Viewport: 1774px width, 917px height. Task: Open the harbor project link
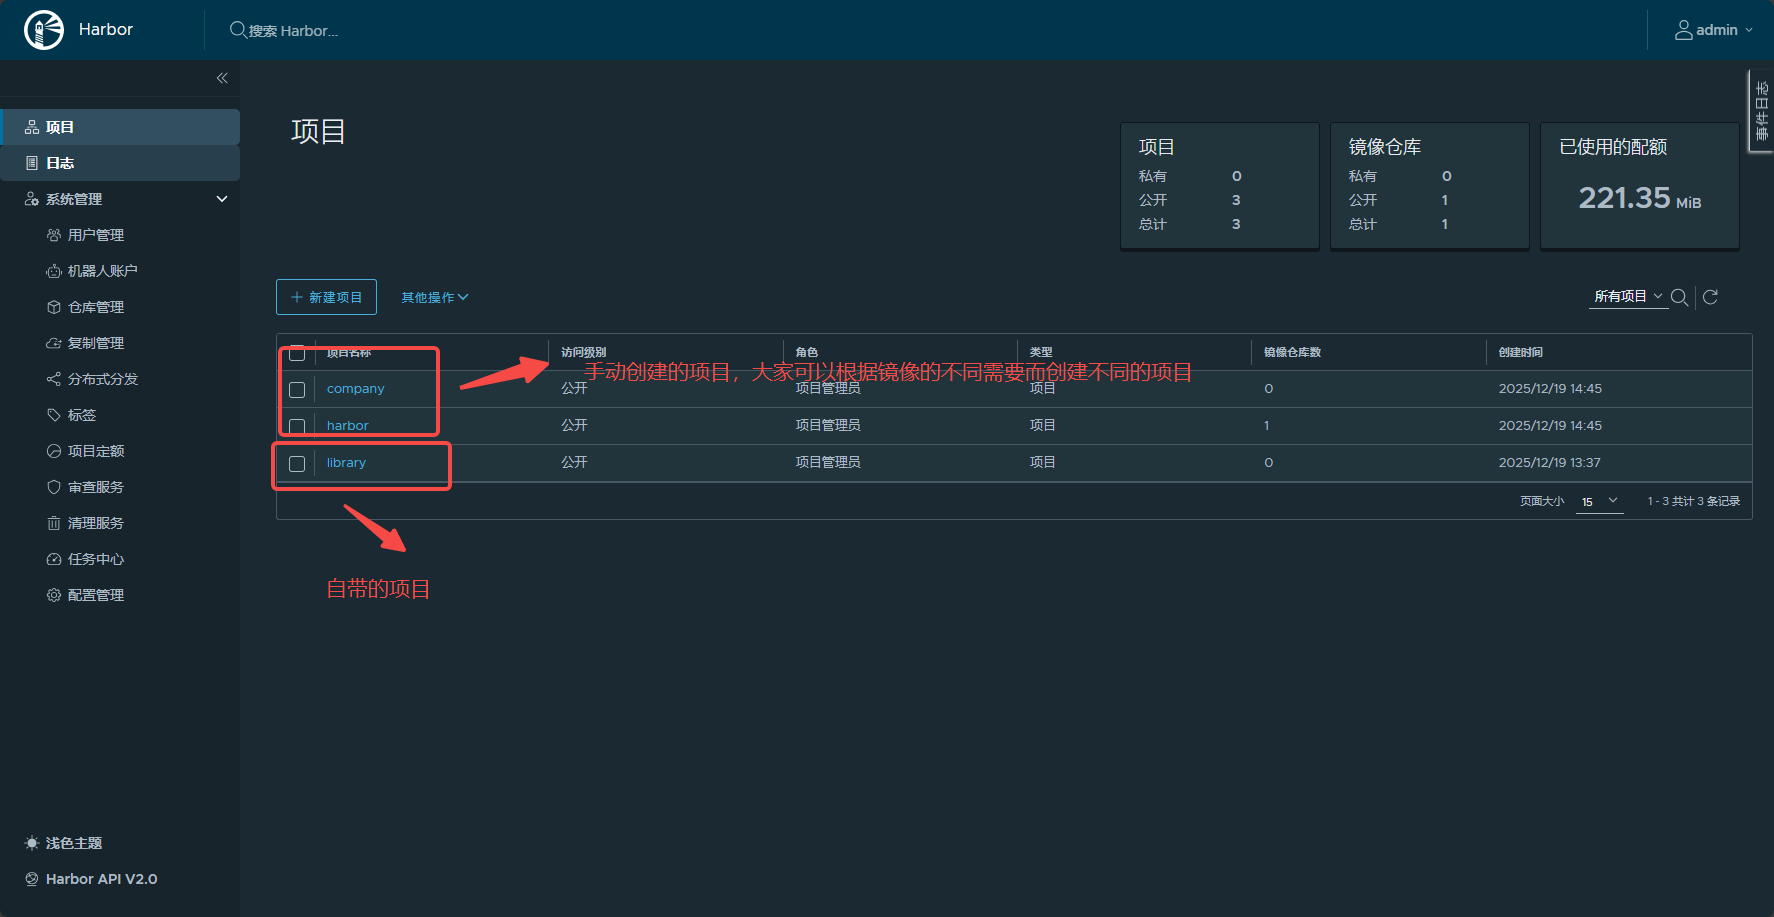347,426
